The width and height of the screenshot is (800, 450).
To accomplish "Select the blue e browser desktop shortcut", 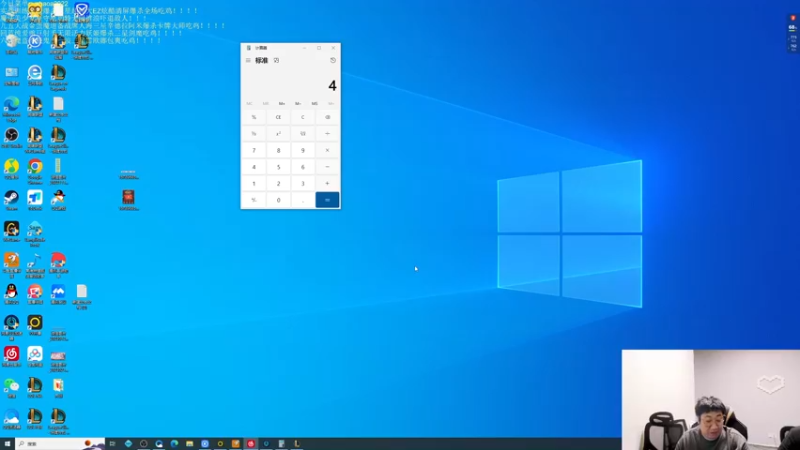I will [x=35, y=76].
